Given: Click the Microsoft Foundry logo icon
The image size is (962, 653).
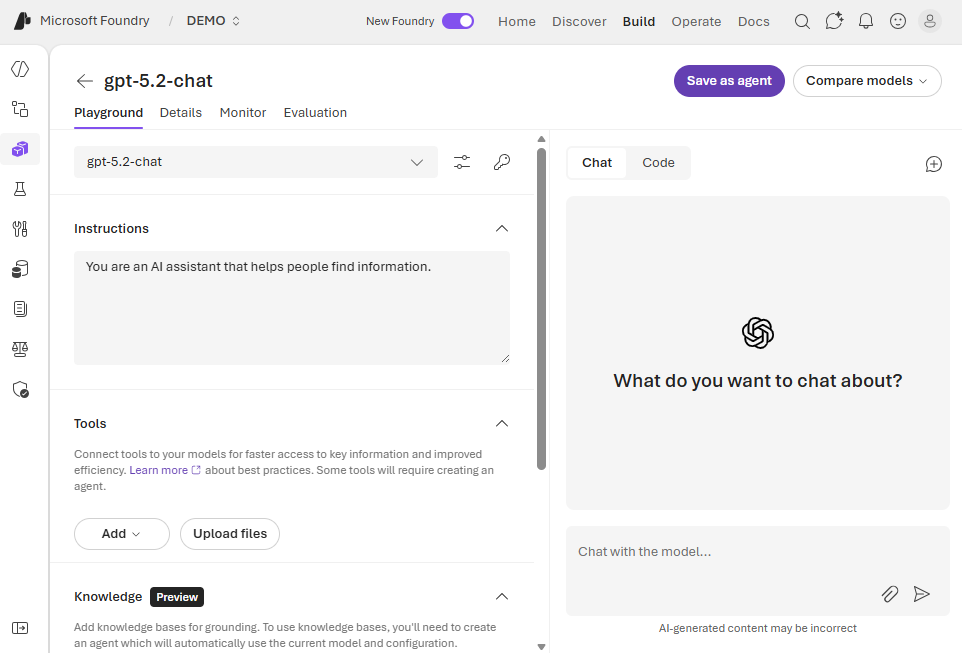Looking at the screenshot, I should click(x=22, y=21).
